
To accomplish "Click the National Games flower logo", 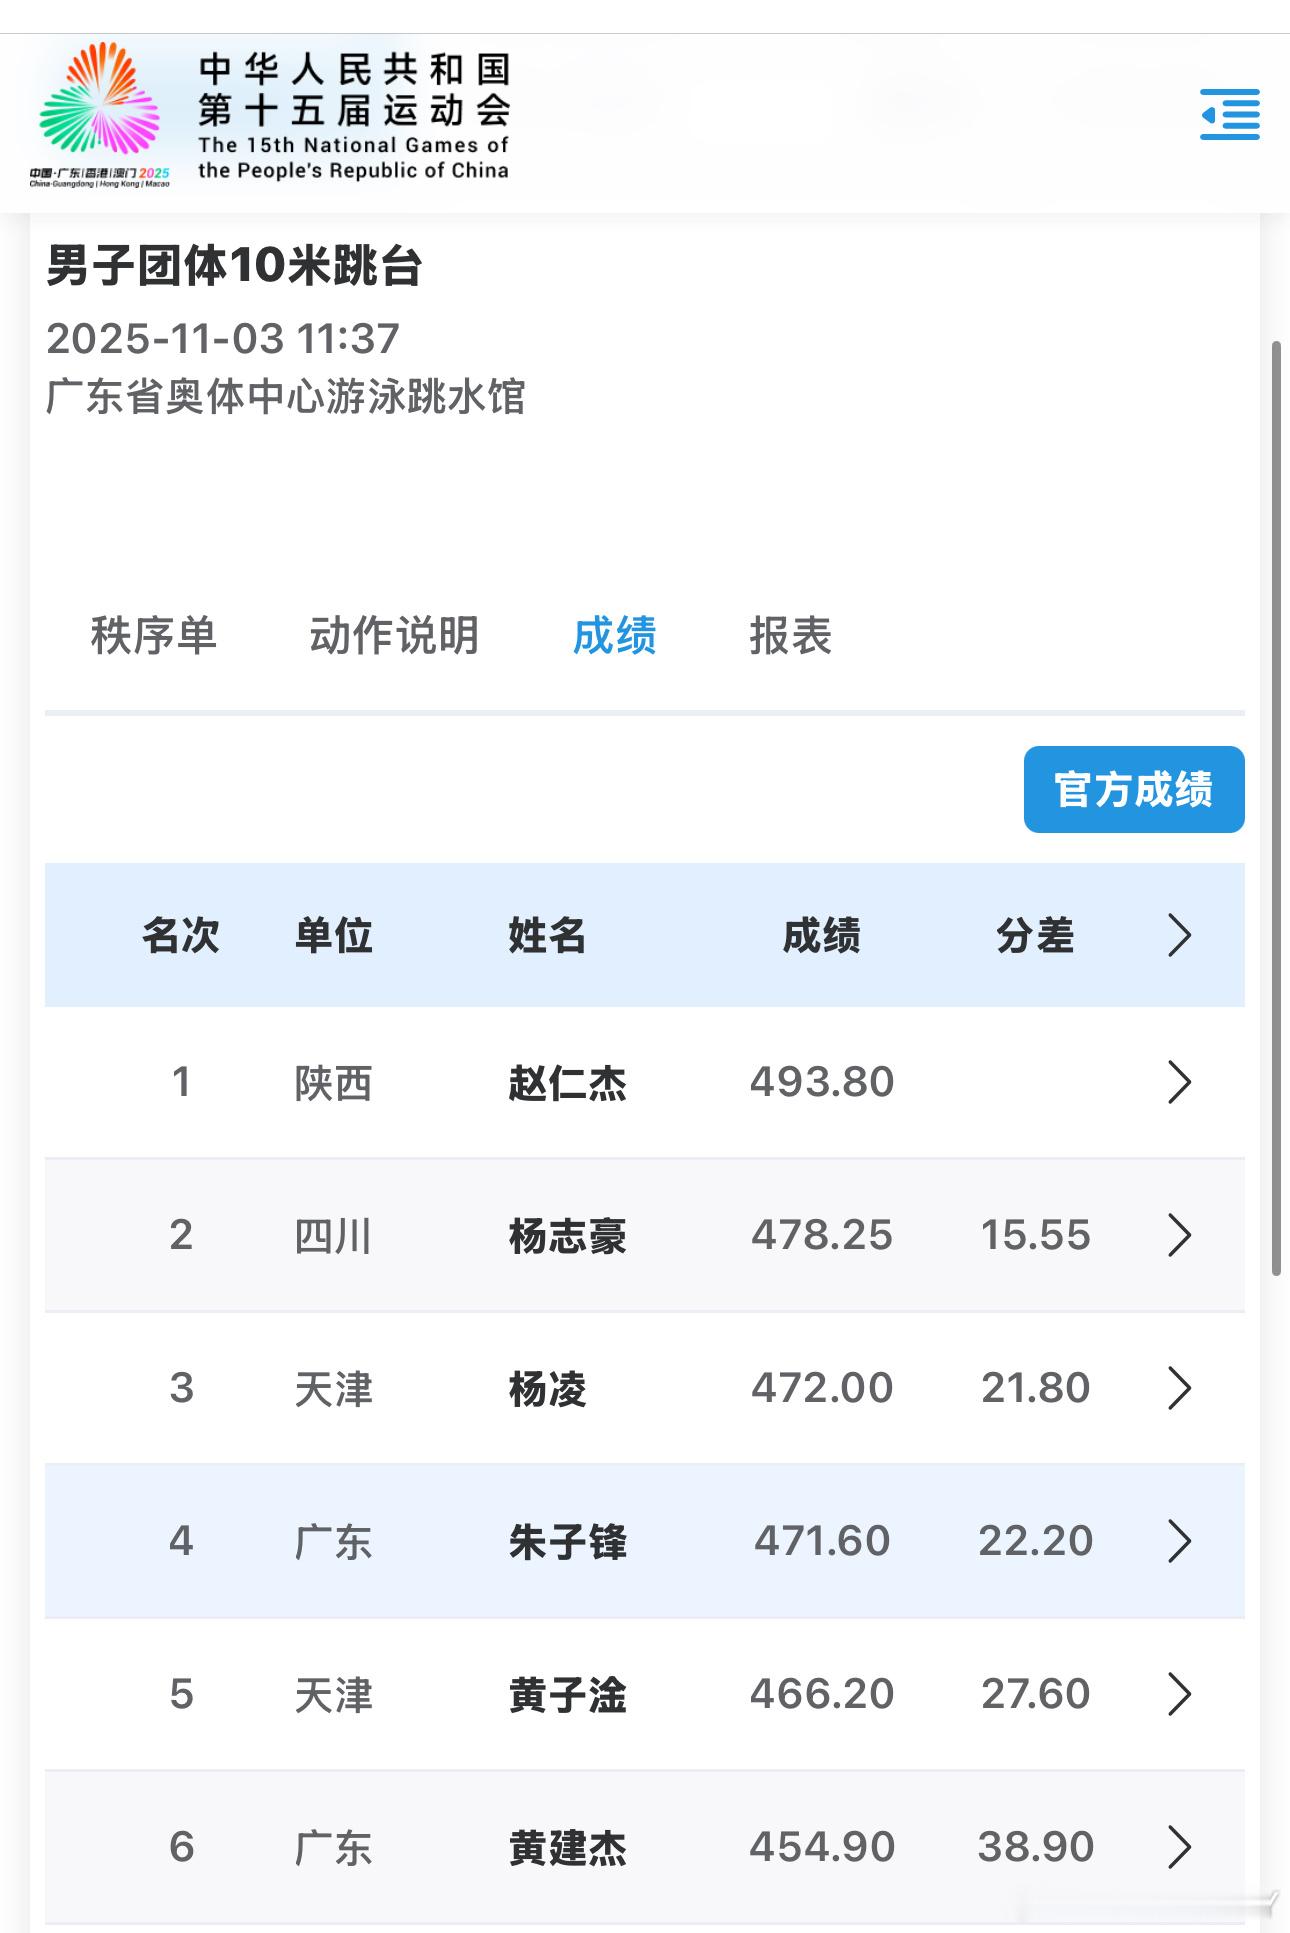I will 100,105.
